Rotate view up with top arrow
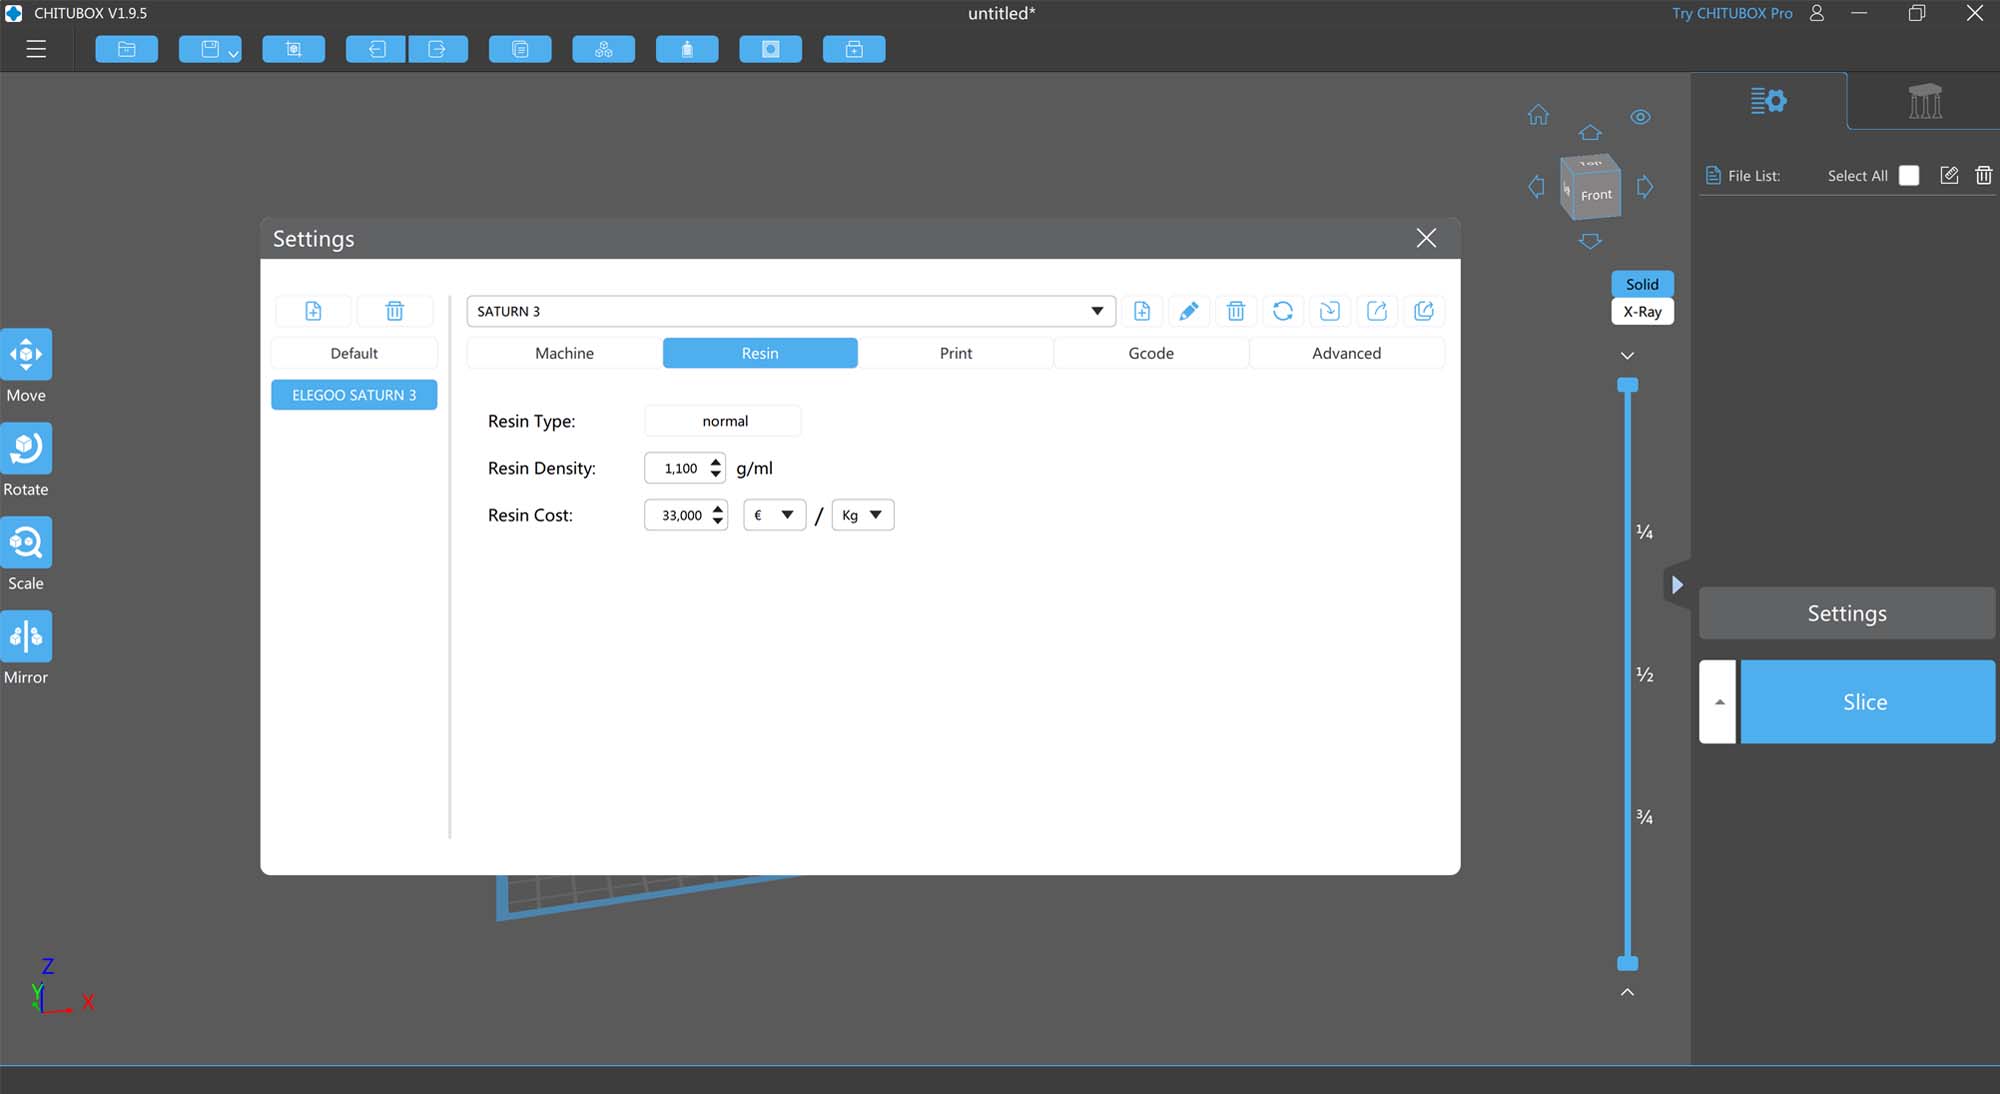Viewport: 2000px width, 1094px height. (x=1590, y=132)
